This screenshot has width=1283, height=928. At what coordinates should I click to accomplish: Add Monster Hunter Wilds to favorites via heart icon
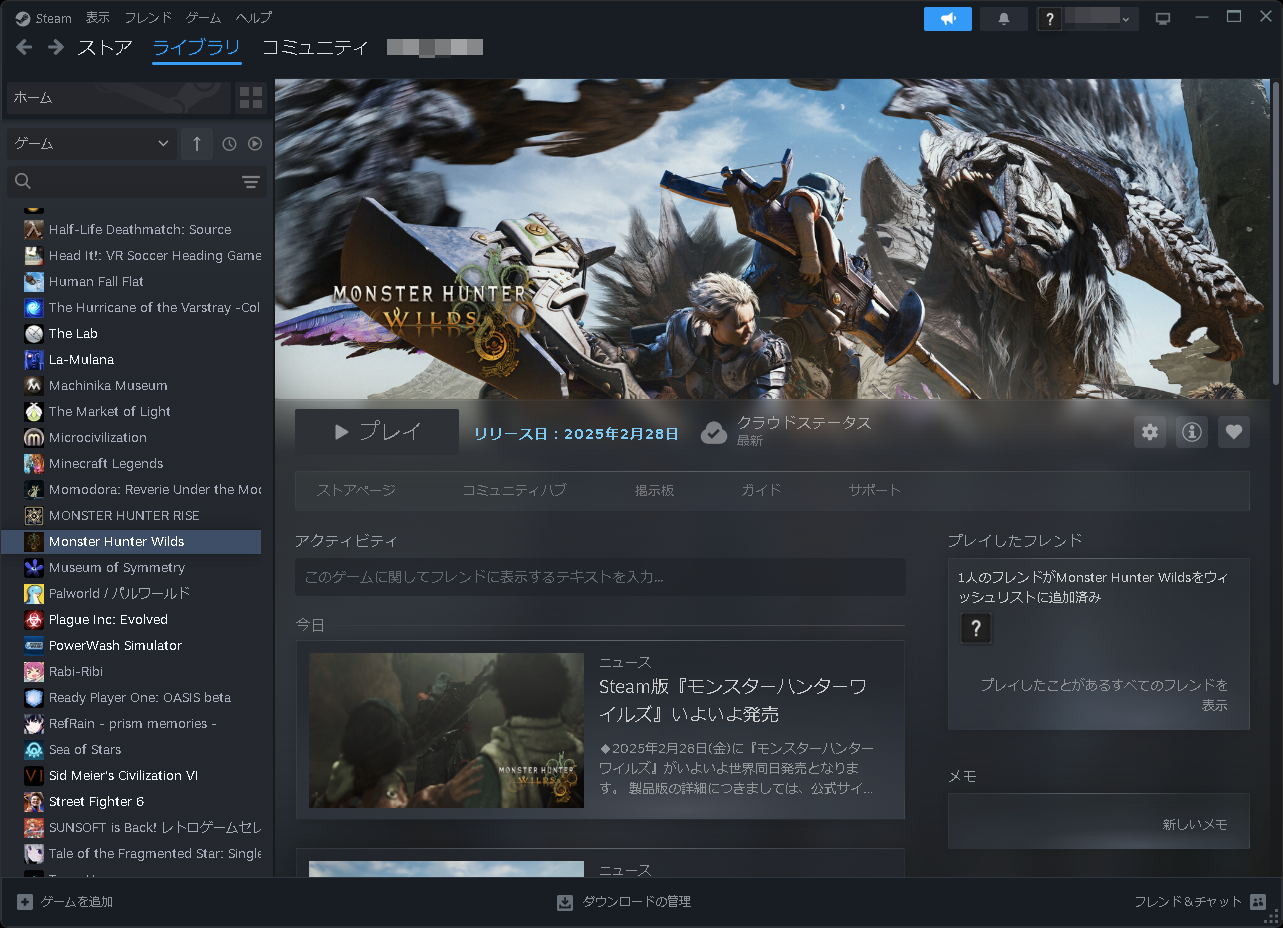click(1233, 432)
